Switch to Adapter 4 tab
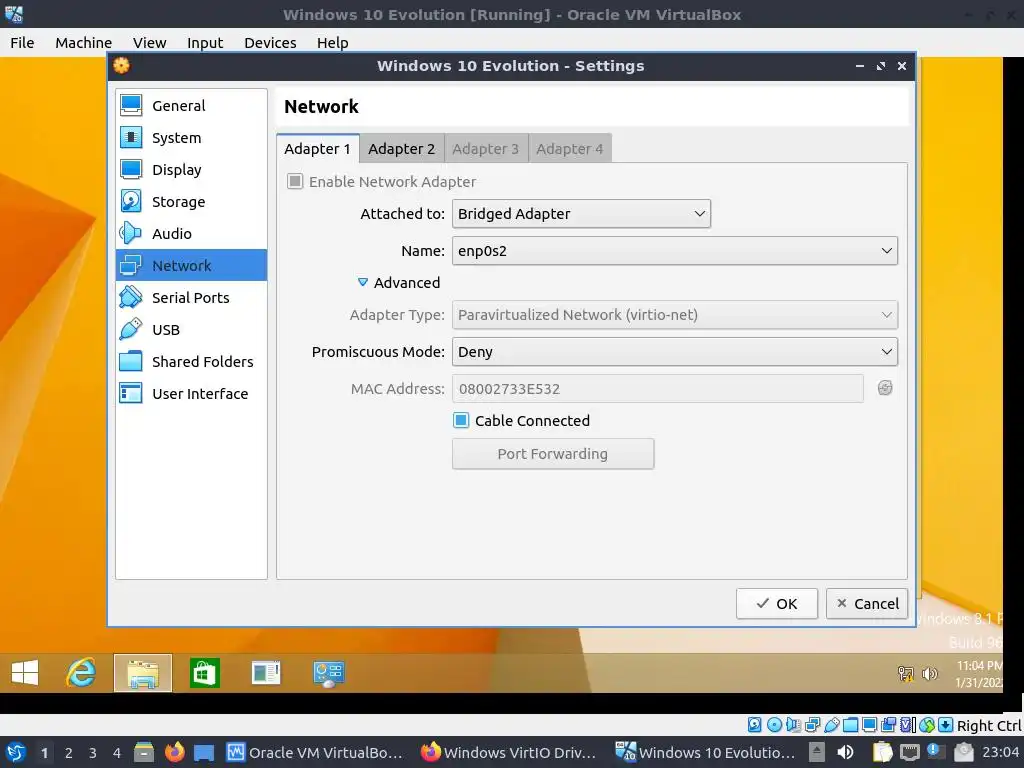This screenshot has width=1024, height=768. (569, 149)
